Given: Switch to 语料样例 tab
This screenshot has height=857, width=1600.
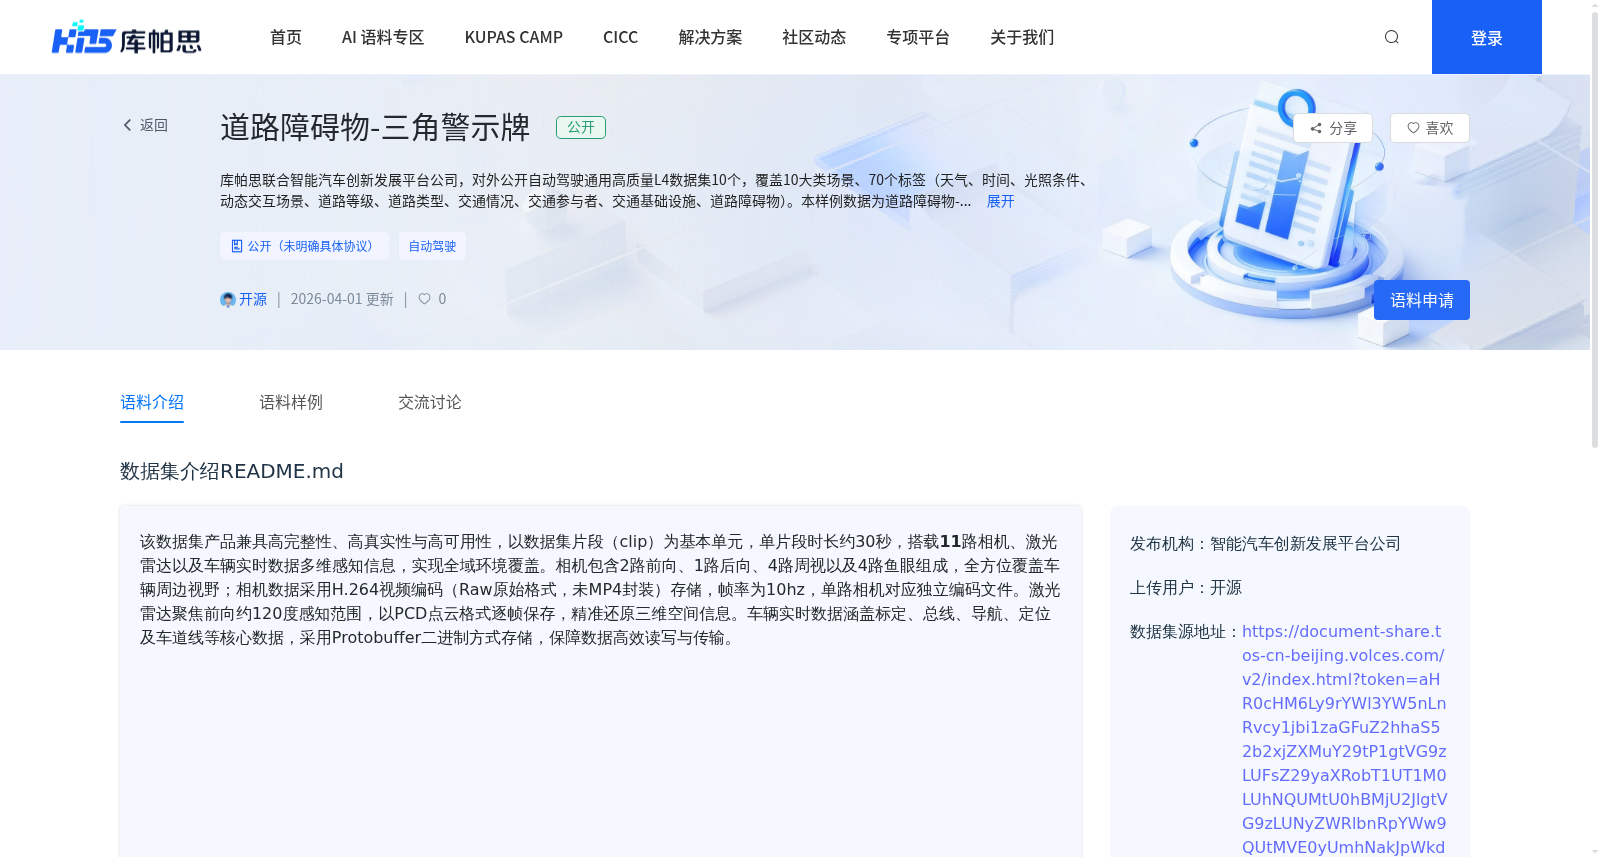Looking at the screenshot, I should pyautogui.click(x=291, y=402).
